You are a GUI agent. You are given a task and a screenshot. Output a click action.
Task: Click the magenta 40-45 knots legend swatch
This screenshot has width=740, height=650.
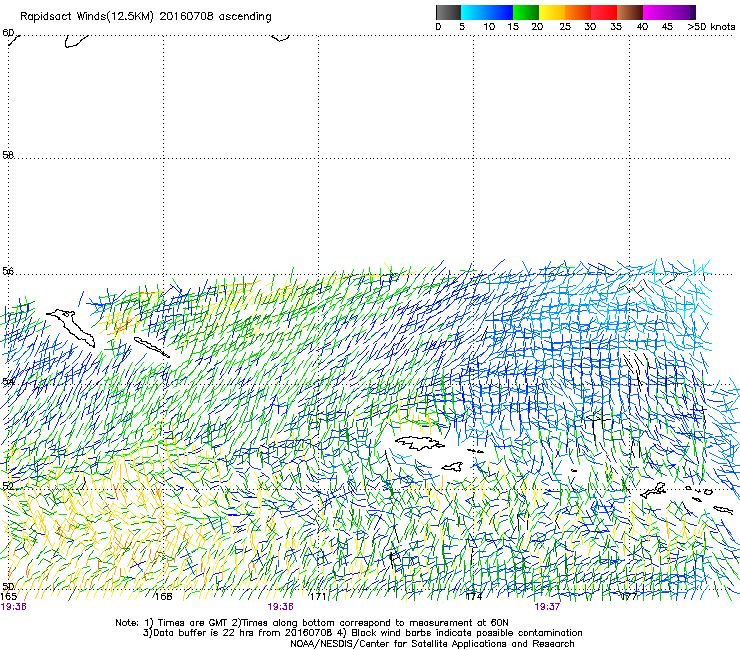(x=656, y=12)
